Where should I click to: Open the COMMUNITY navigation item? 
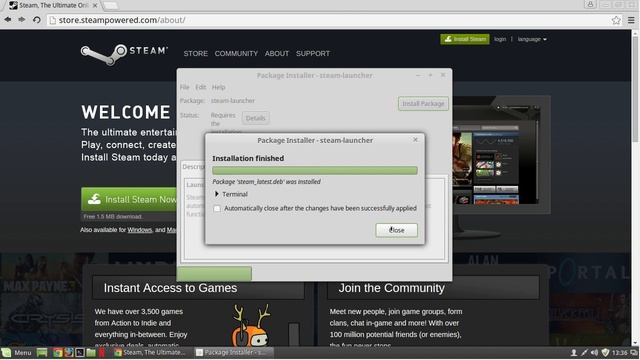[x=236, y=53]
